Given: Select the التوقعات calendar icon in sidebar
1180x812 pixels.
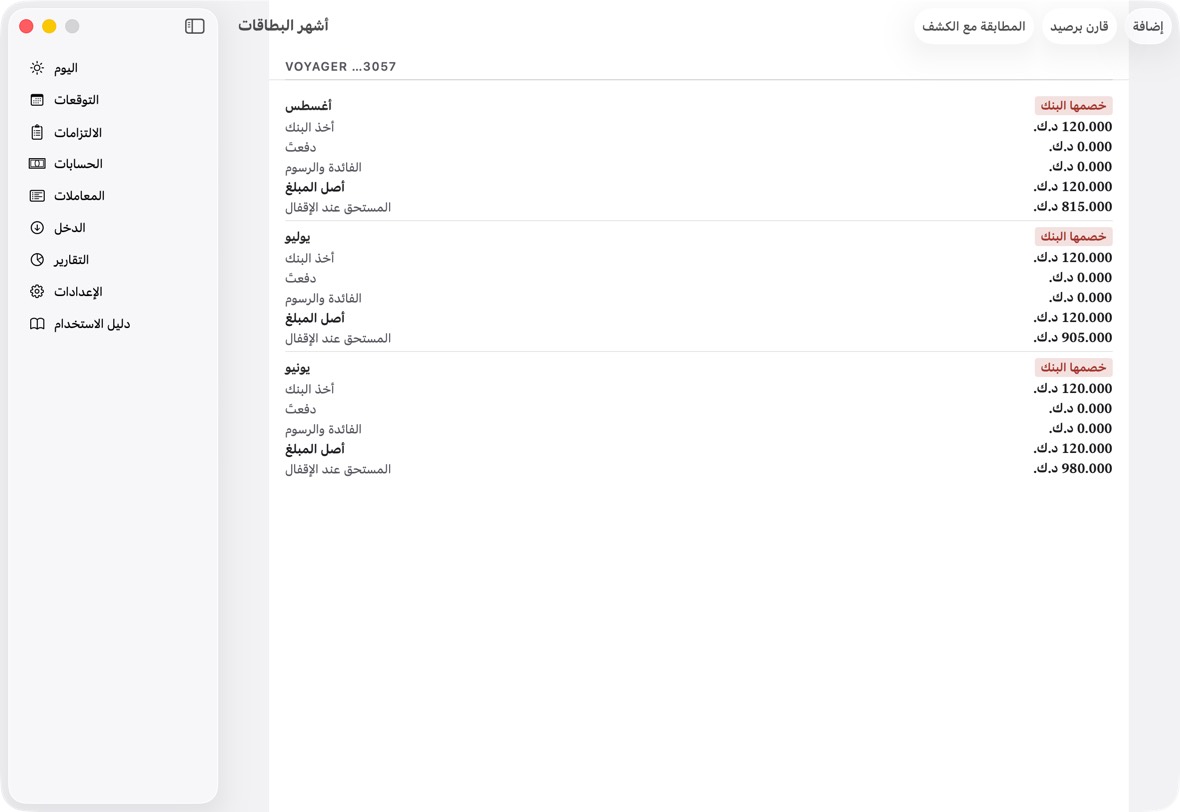Looking at the screenshot, I should pos(37,100).
